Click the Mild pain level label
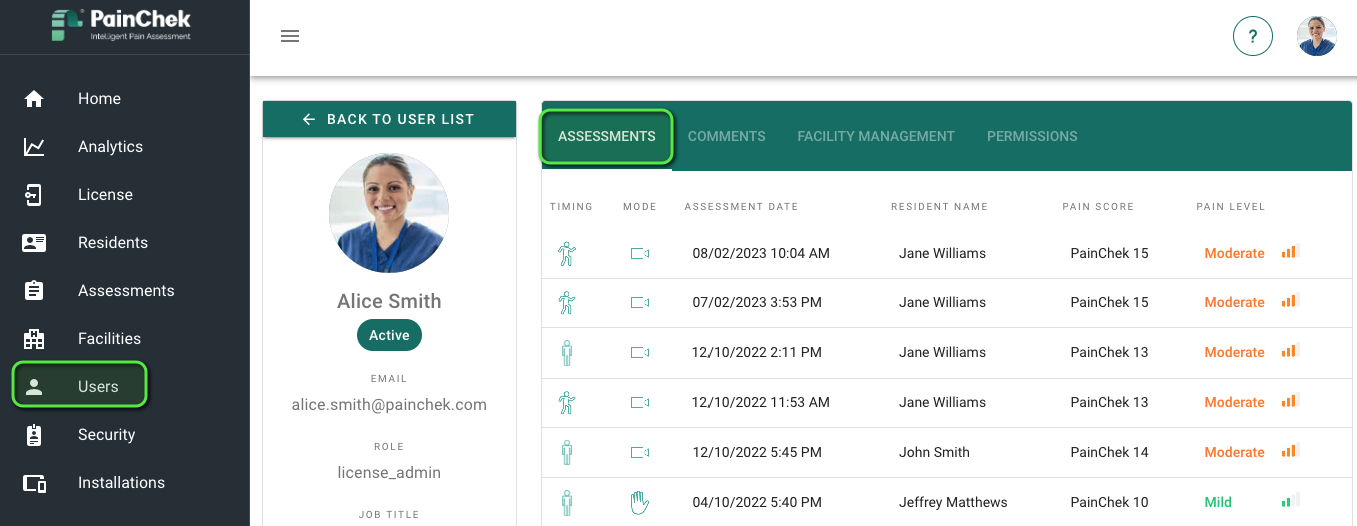1357x526 pixels. 1218,502
